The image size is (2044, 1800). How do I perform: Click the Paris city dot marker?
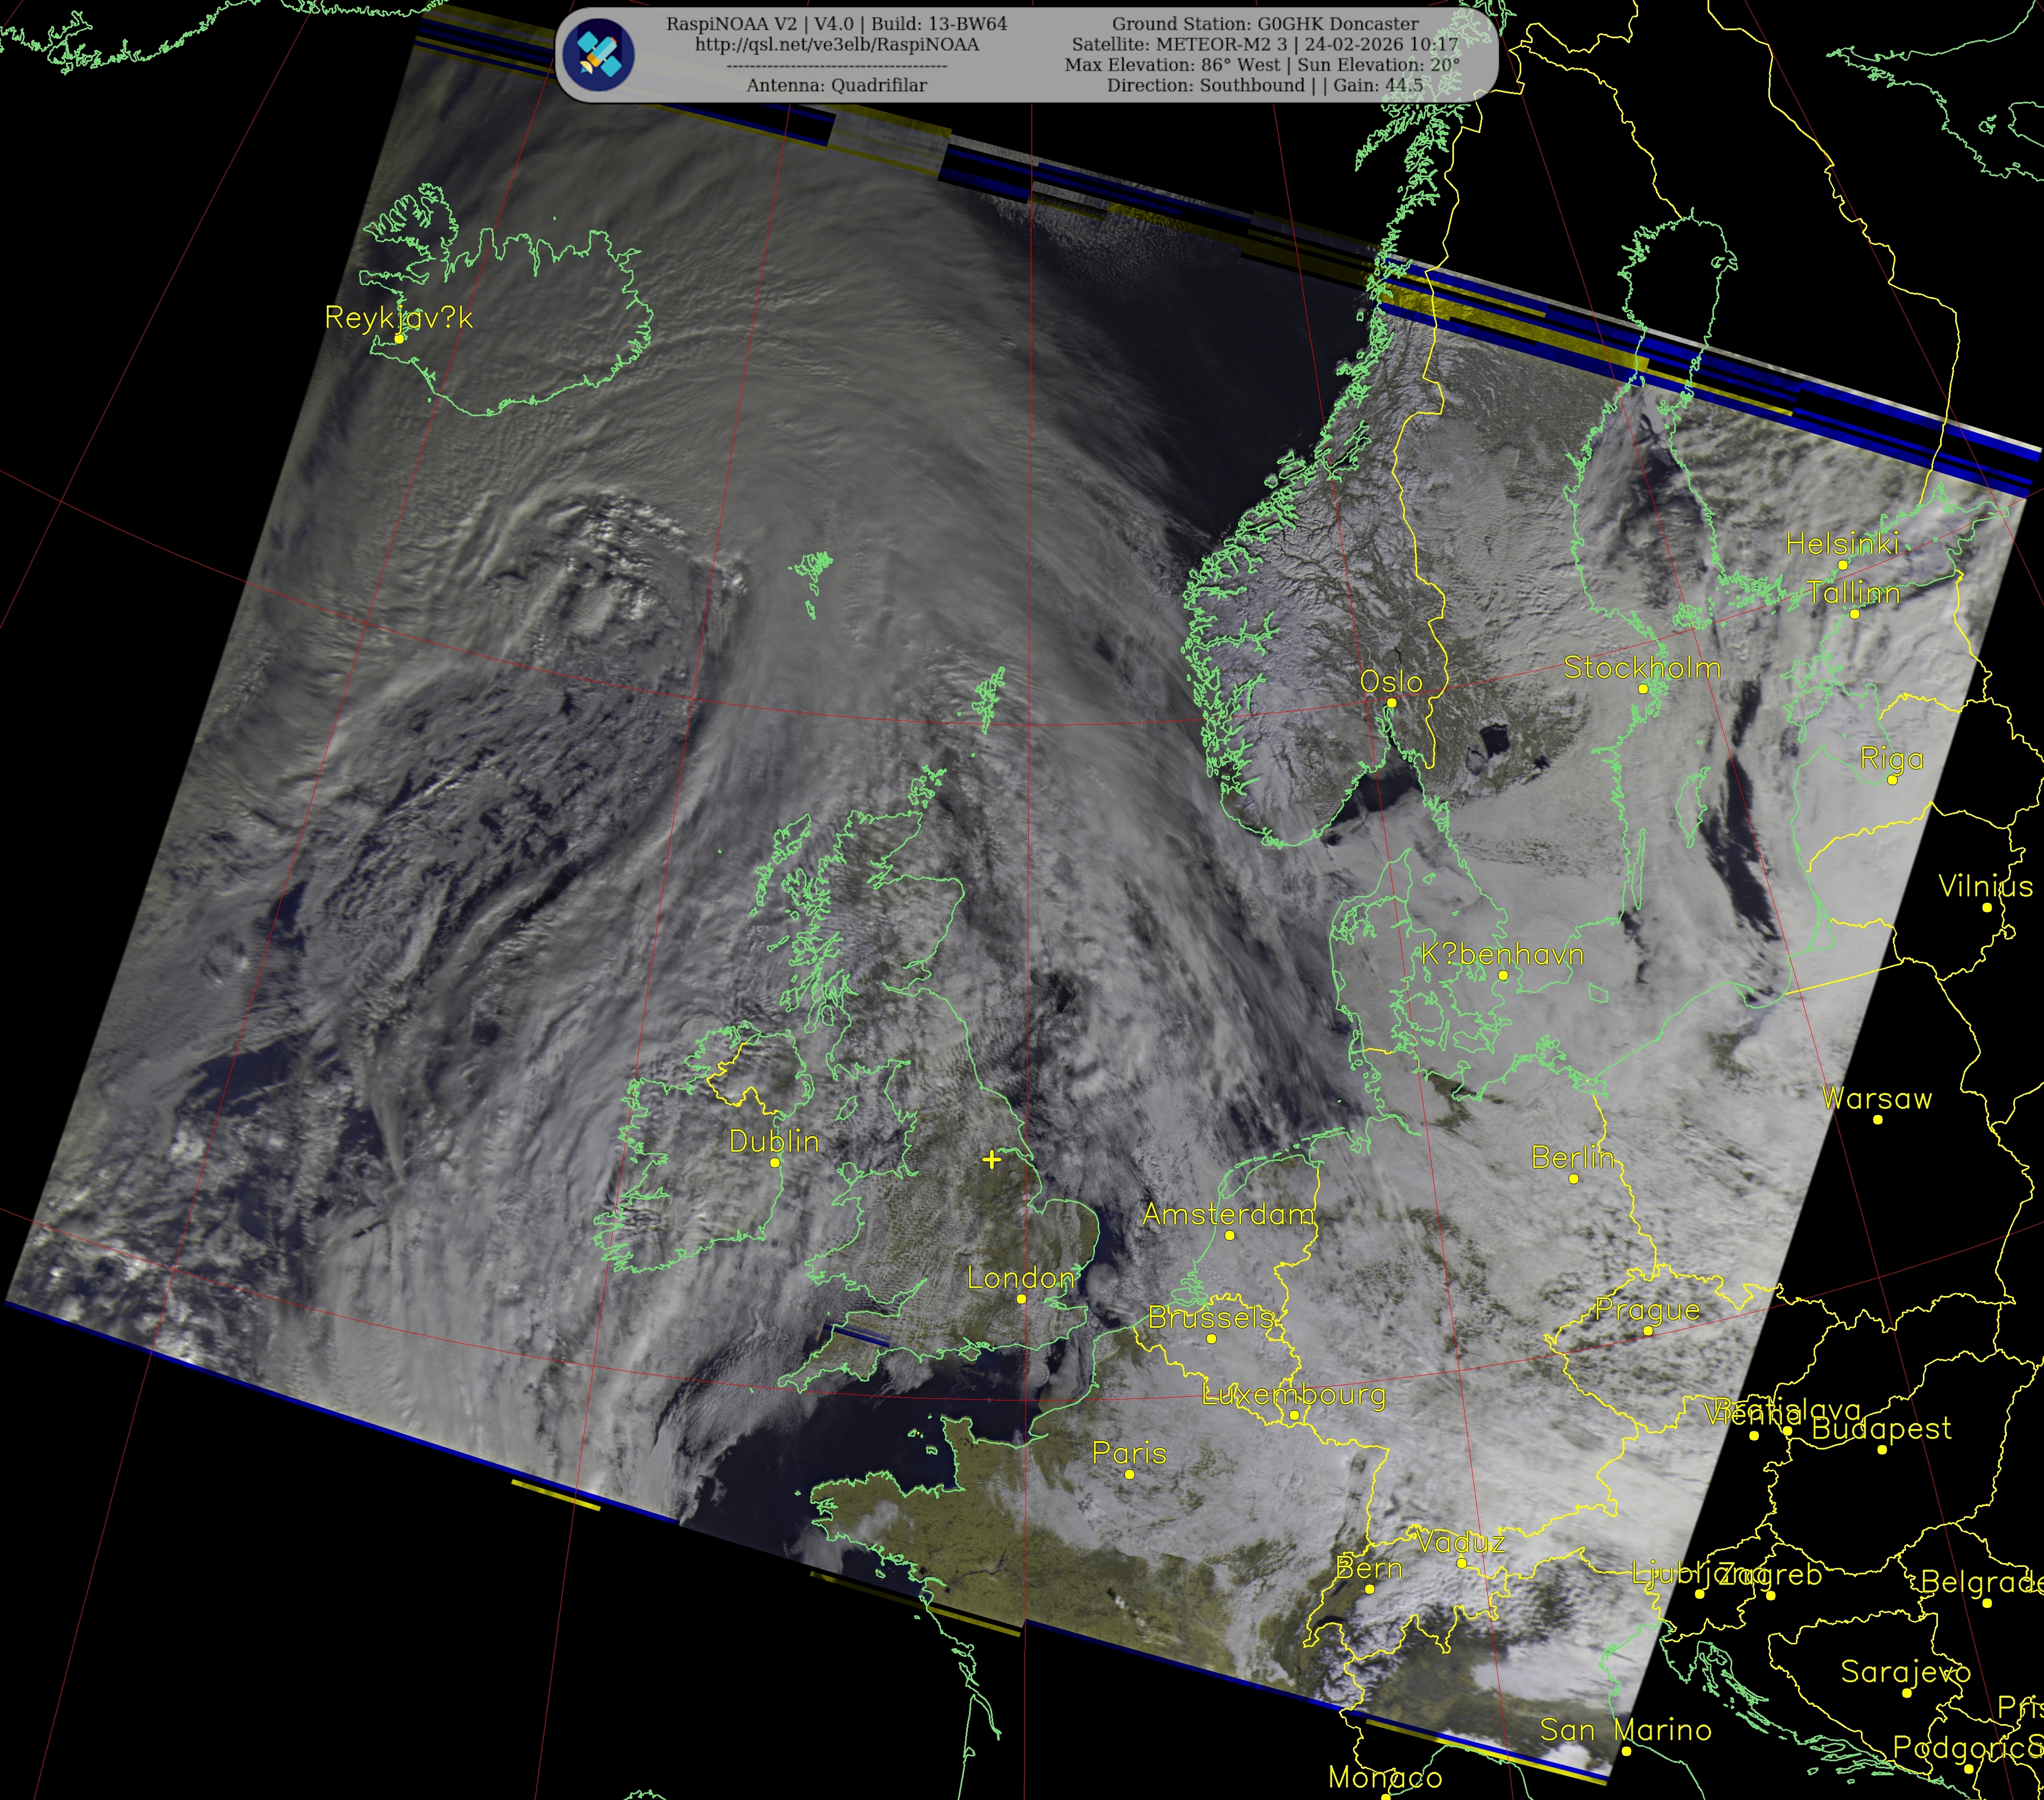point(1129,1474)
